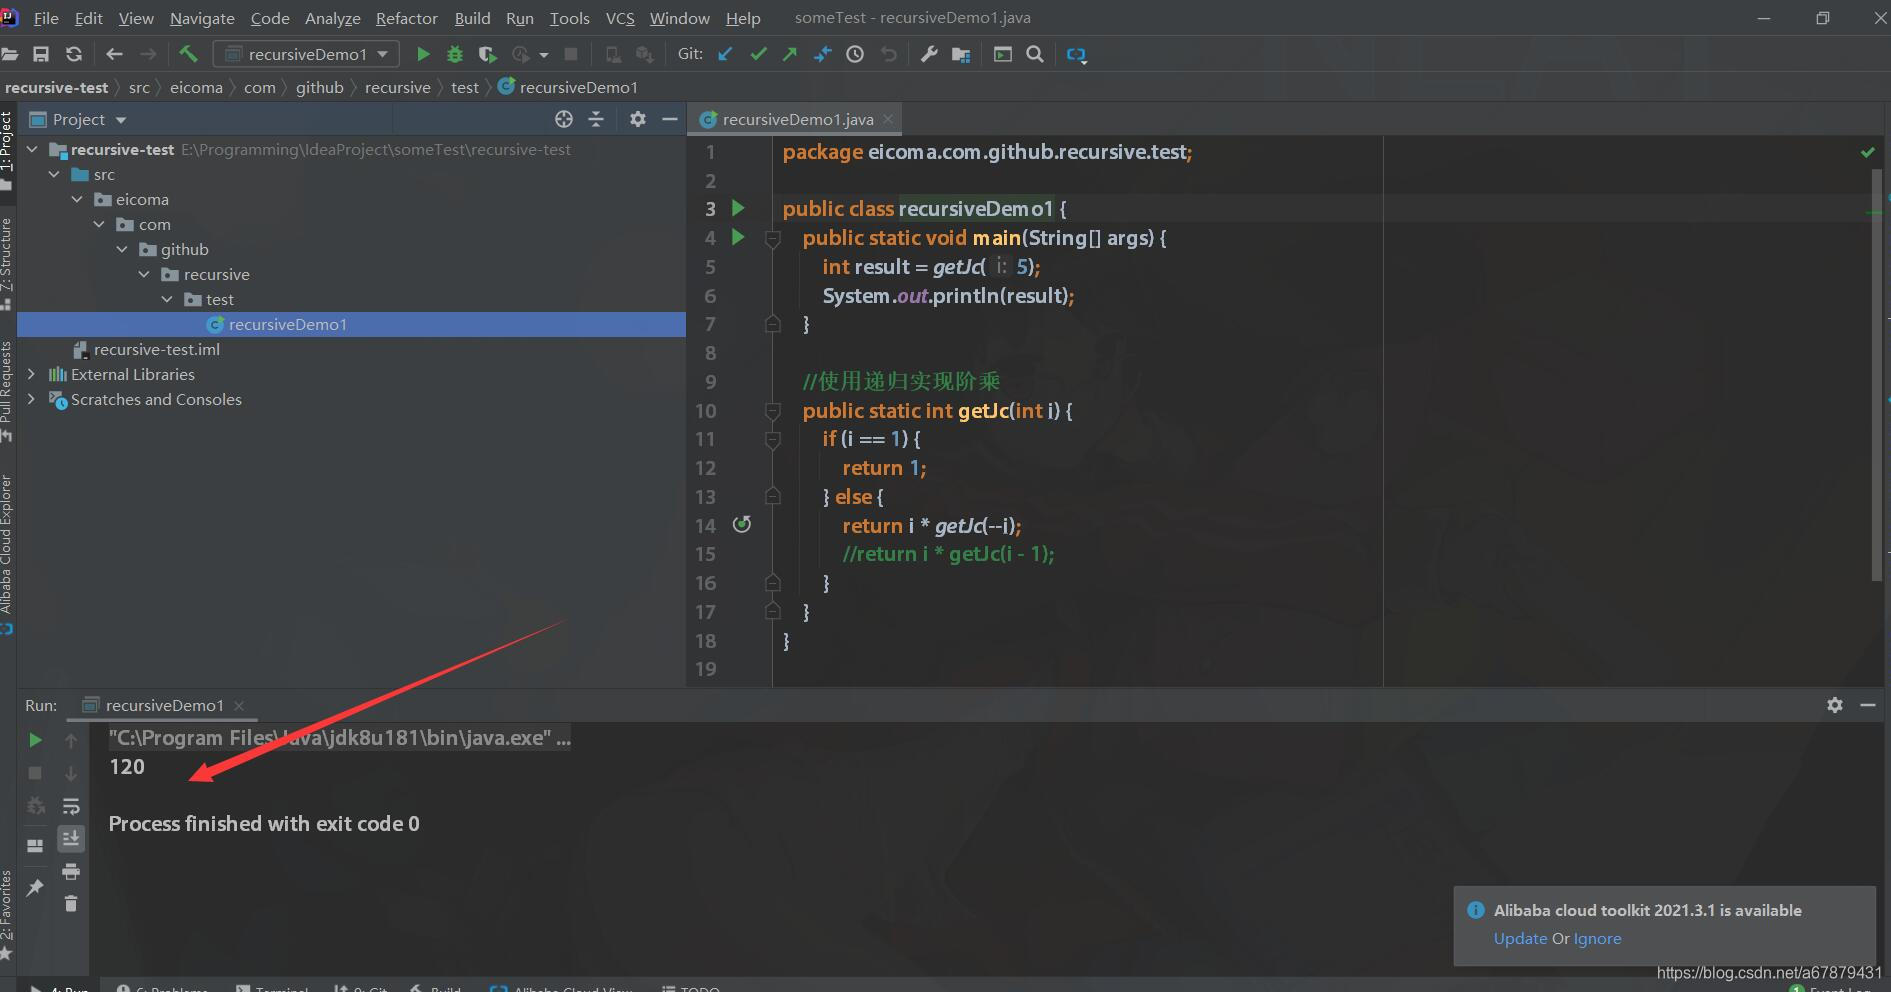
Task: Click the Git Push green arrow
Action: click(x=790, y=54)
